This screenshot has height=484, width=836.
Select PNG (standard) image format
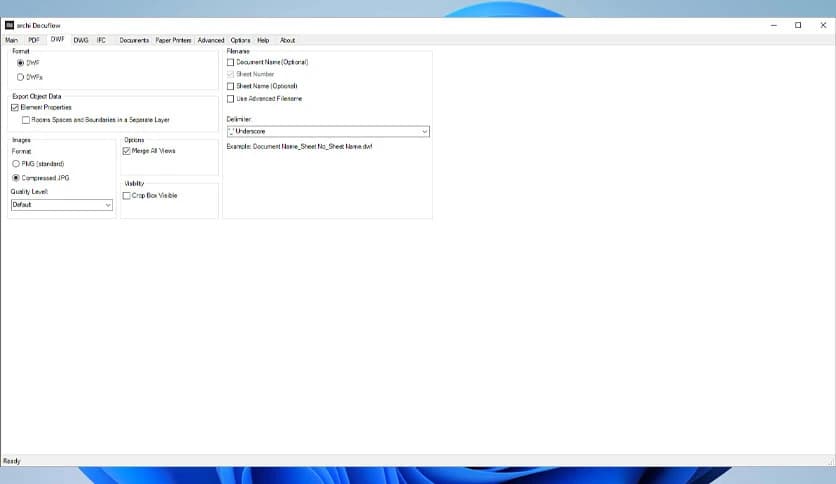click(16, 164)
